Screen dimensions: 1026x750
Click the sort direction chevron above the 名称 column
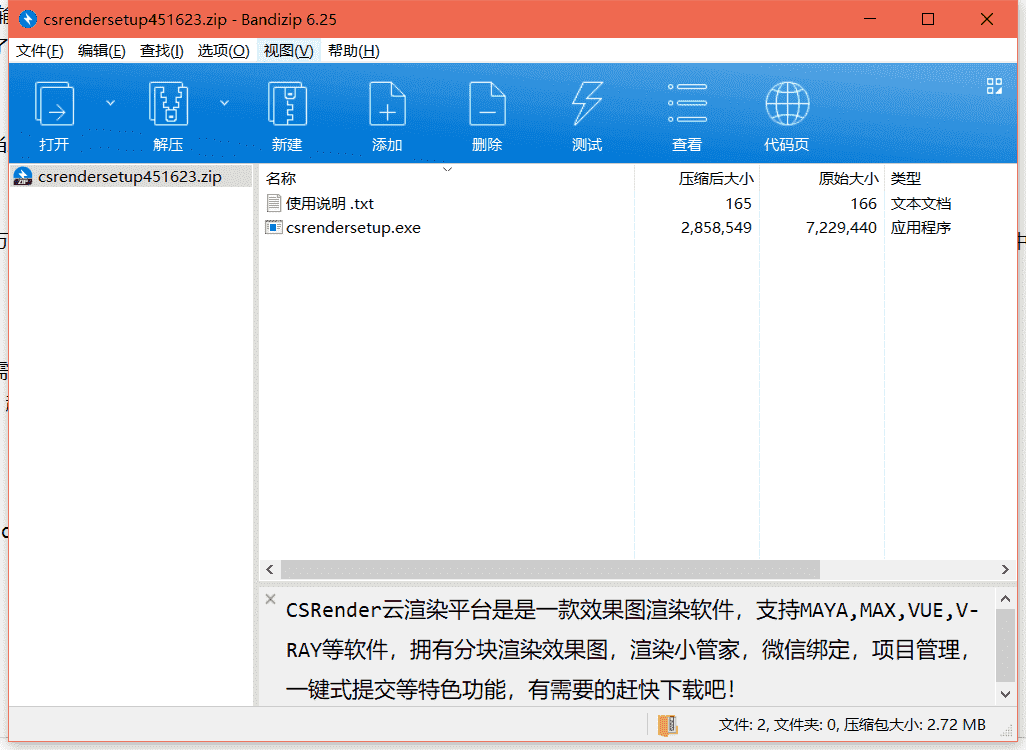(x=448, y=170)
